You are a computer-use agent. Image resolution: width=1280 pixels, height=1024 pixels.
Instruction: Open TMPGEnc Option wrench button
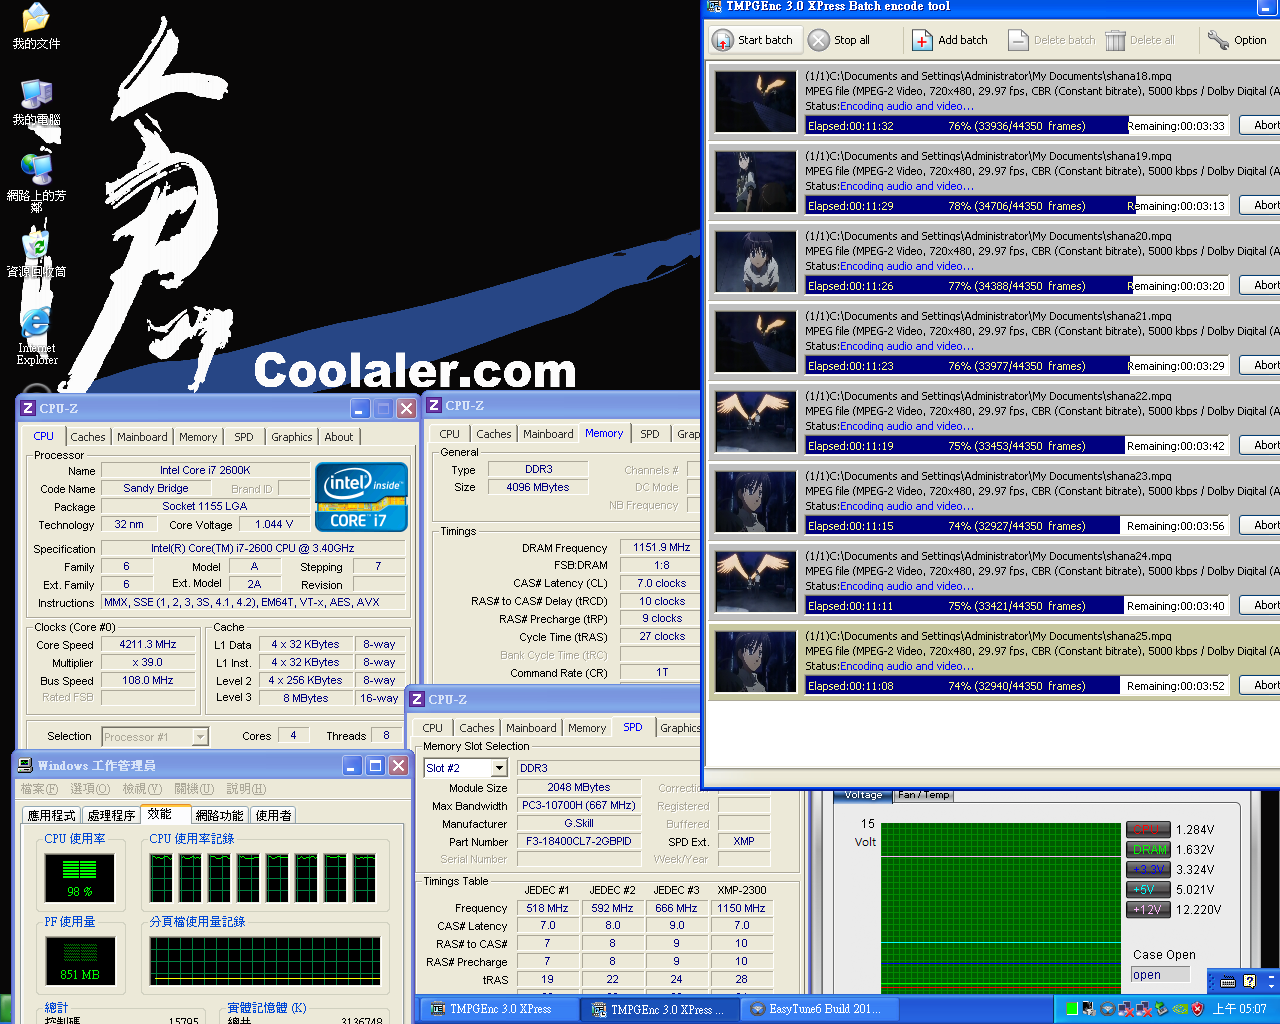[x=1237, y=40]
